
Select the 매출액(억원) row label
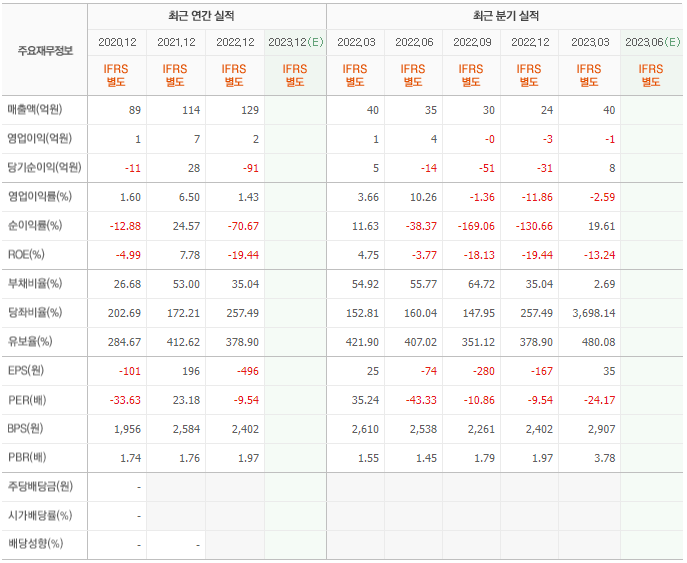35,110
